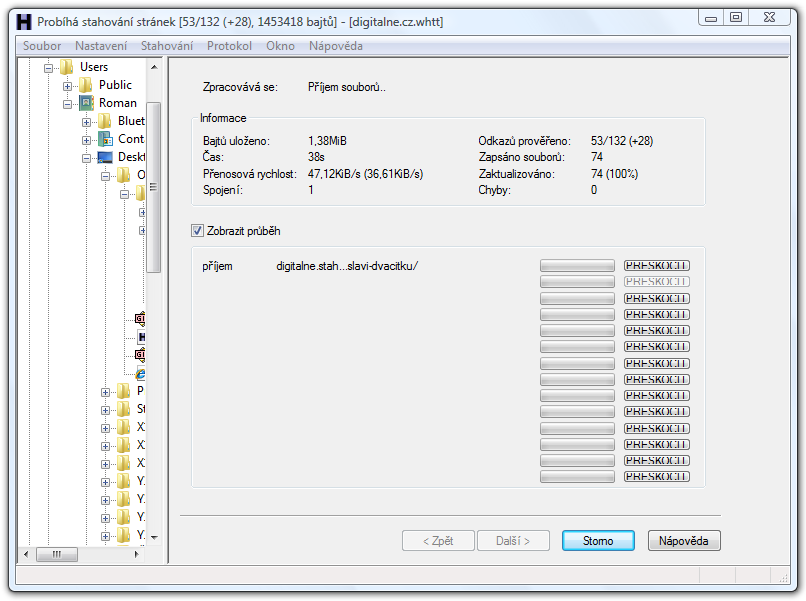The height and width of the screenshot is (601, 806).
Task: Click the 47,12KiB/s (36,61KiB/s) transfer rate value
Action: [365, 174]
